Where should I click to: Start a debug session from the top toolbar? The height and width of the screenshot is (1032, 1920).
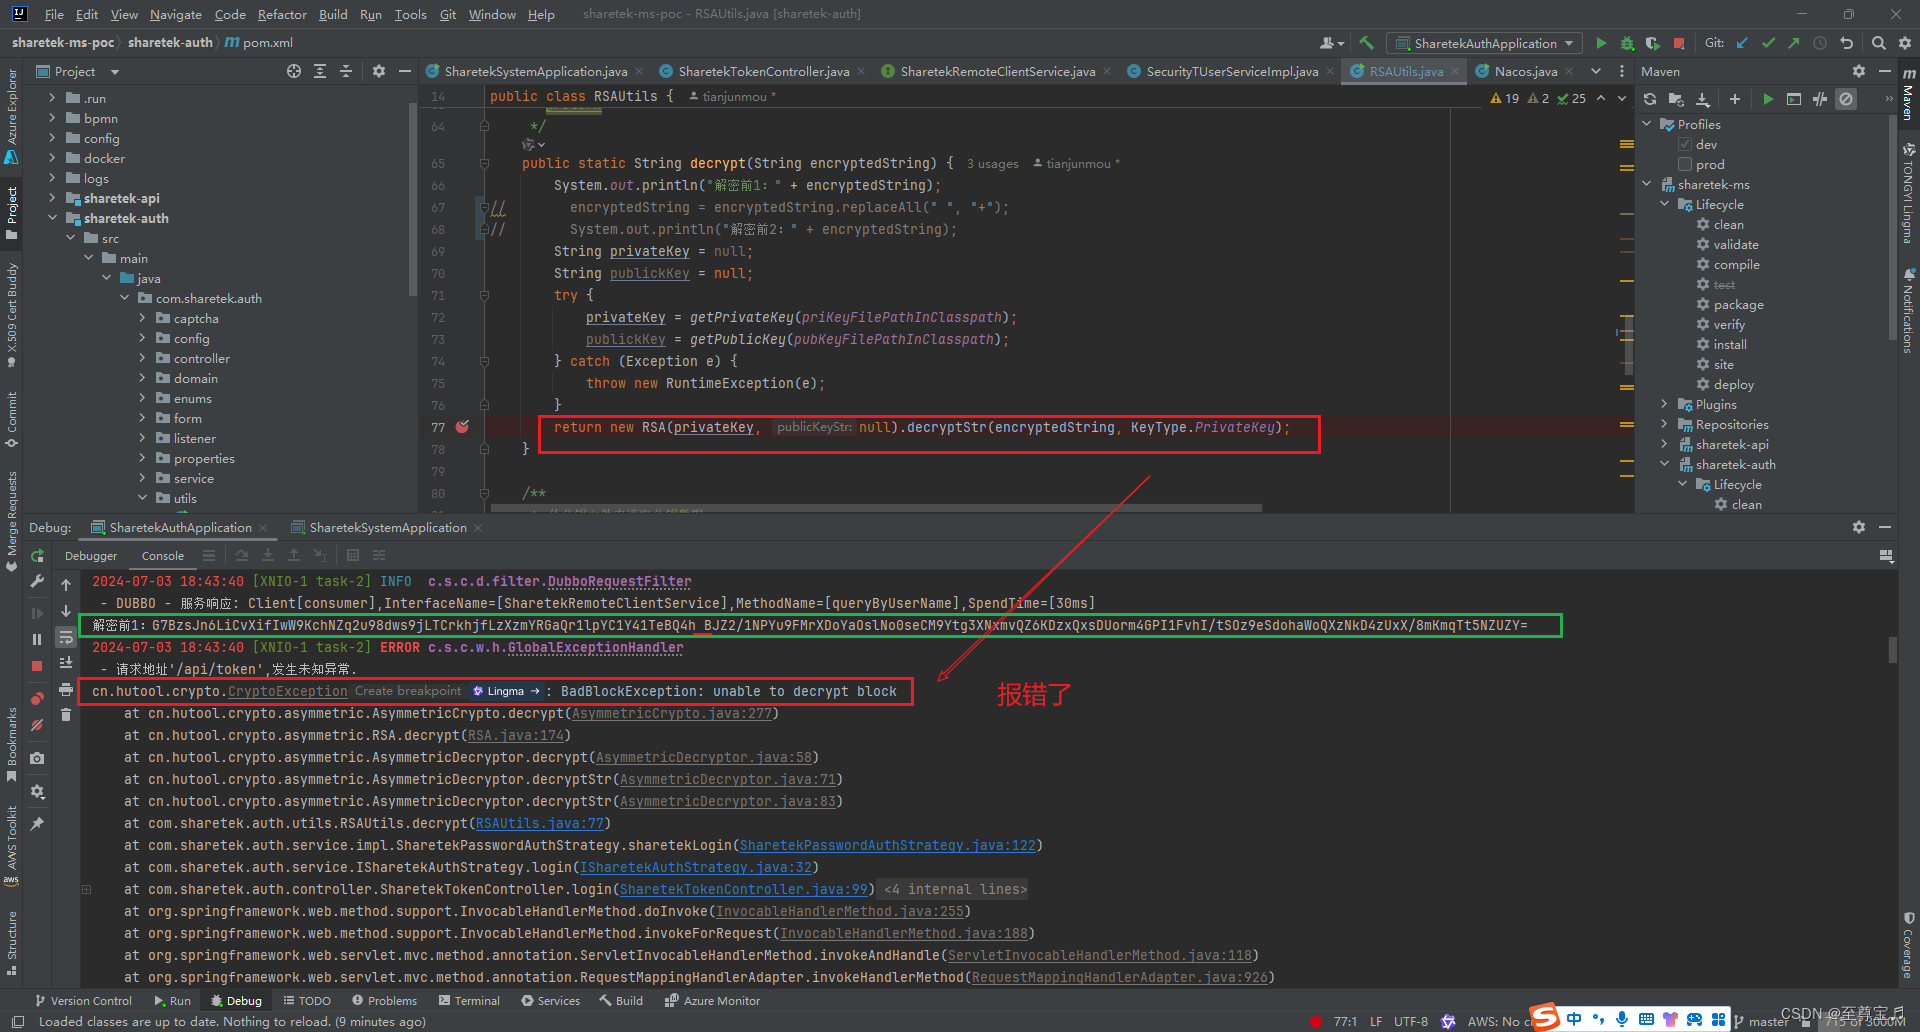click(x=1627, y=43)
